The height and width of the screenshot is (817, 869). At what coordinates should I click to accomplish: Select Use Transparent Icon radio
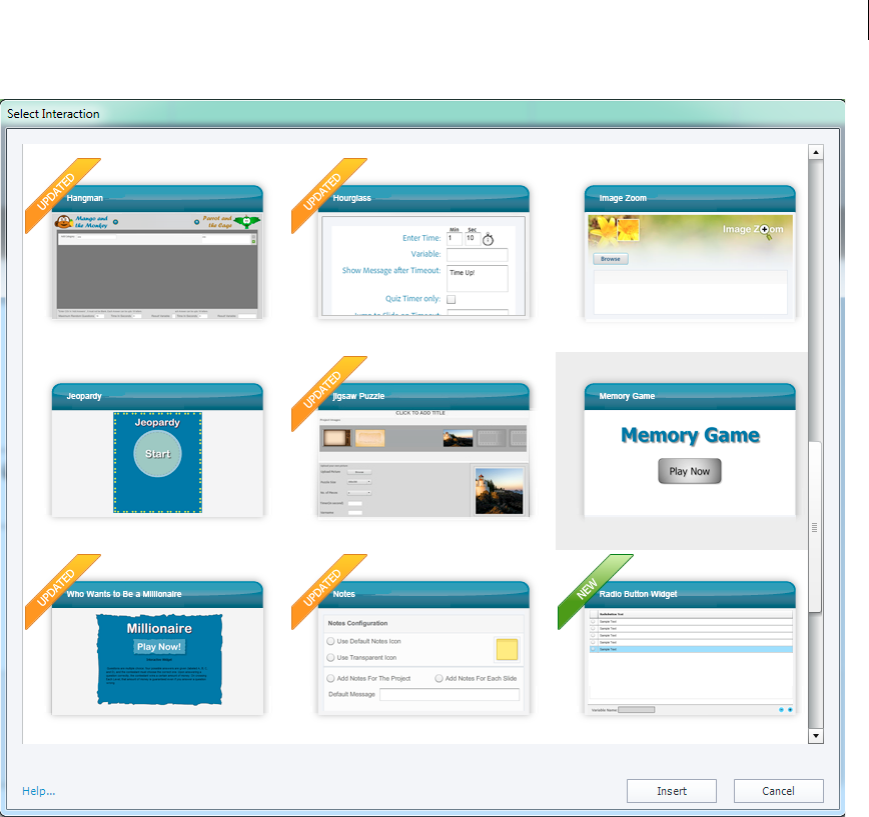point(331,657)
